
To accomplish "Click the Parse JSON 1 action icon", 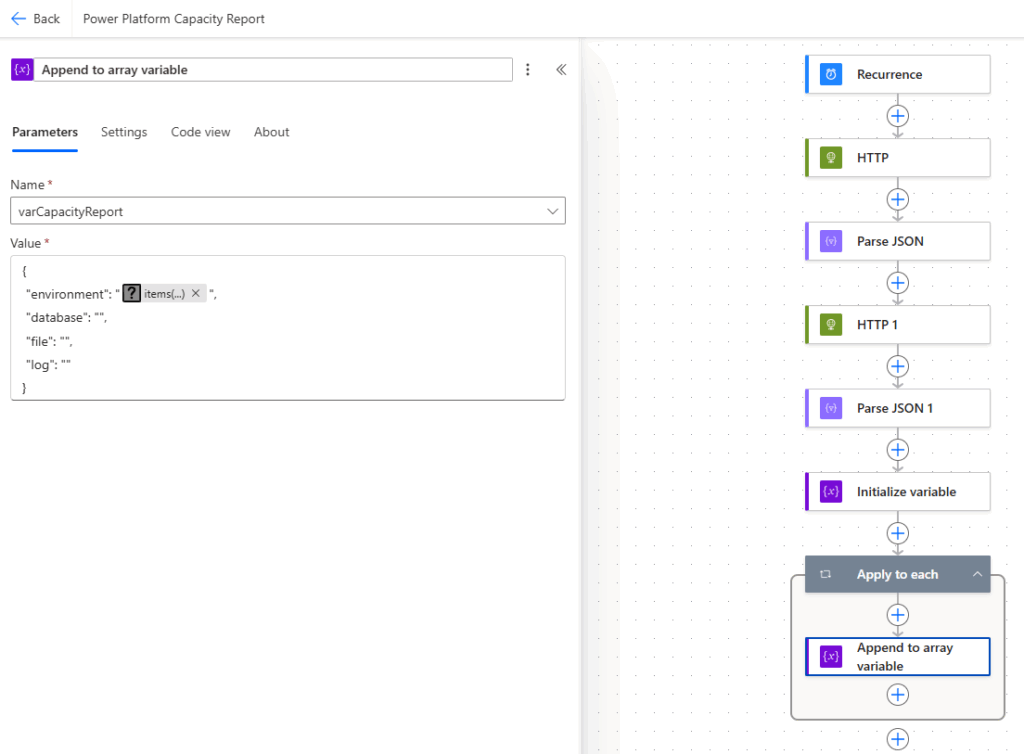I will [x=830, y=408].
